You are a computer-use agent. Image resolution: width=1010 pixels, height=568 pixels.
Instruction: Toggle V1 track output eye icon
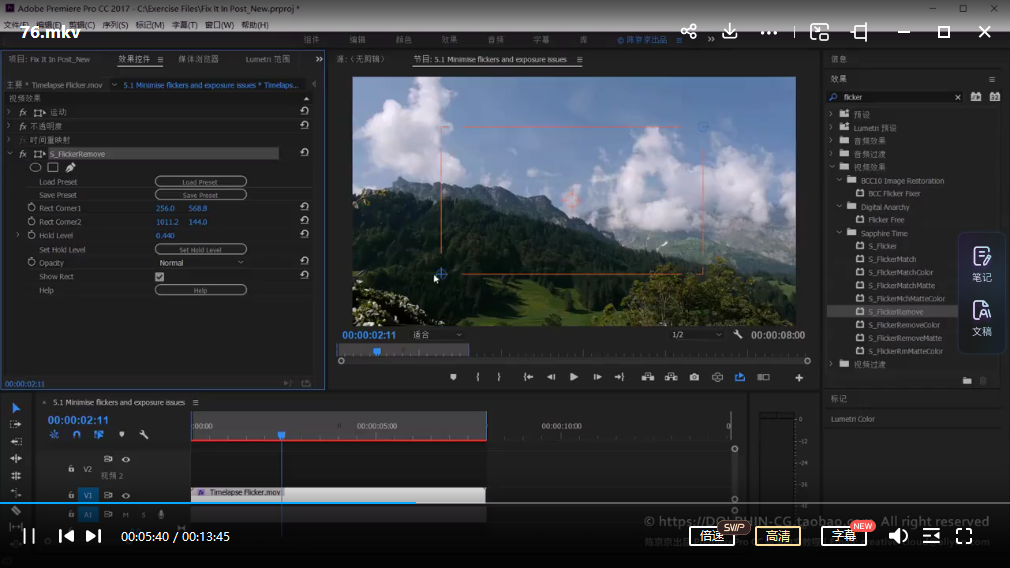click(126, 496)
